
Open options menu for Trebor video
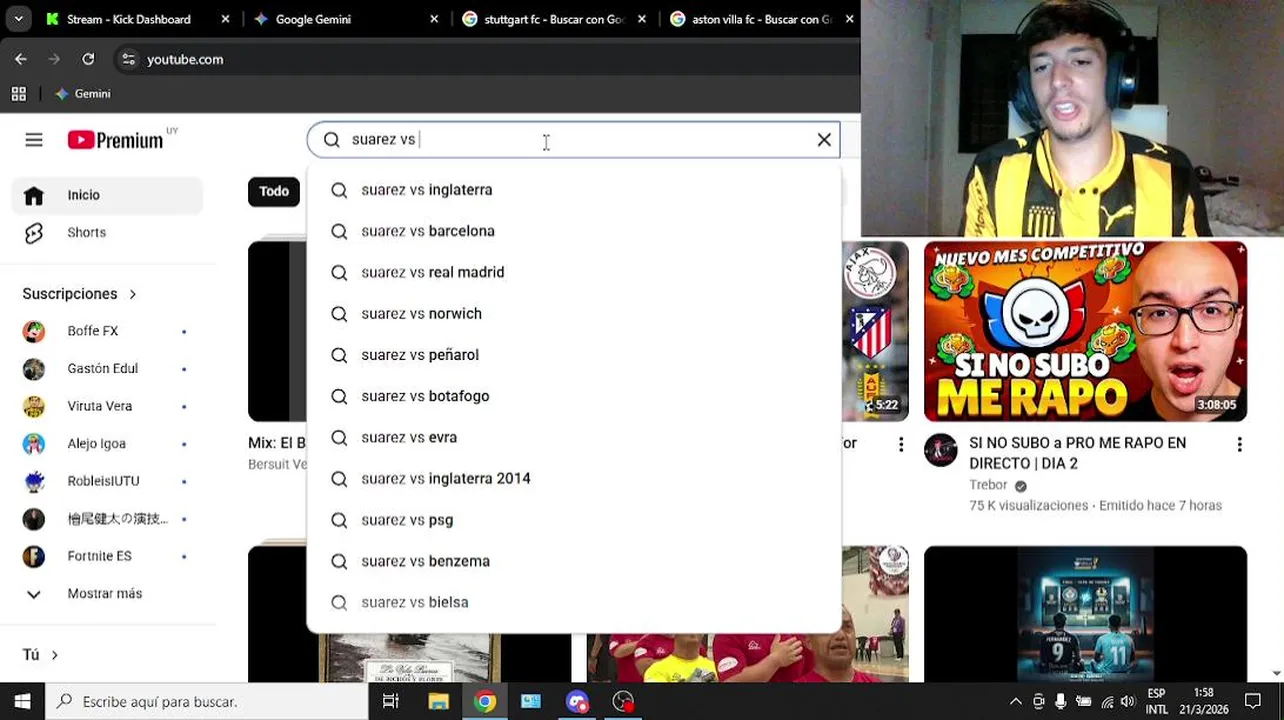[x=1239, y=444]
